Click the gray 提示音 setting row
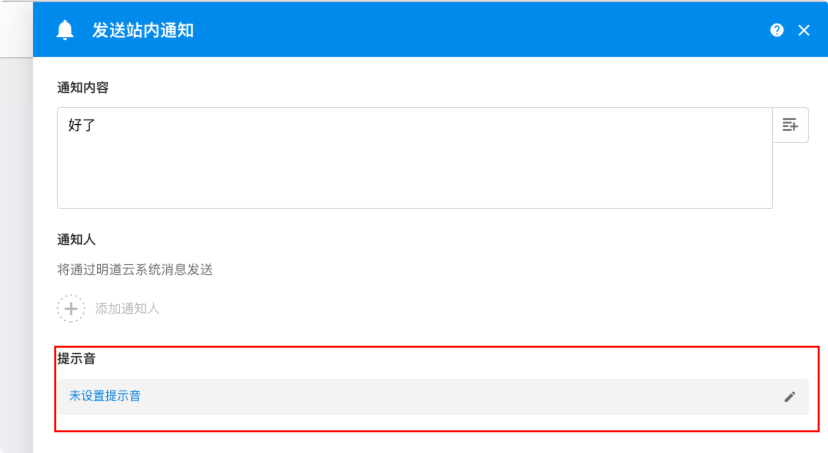 point(450,397)
